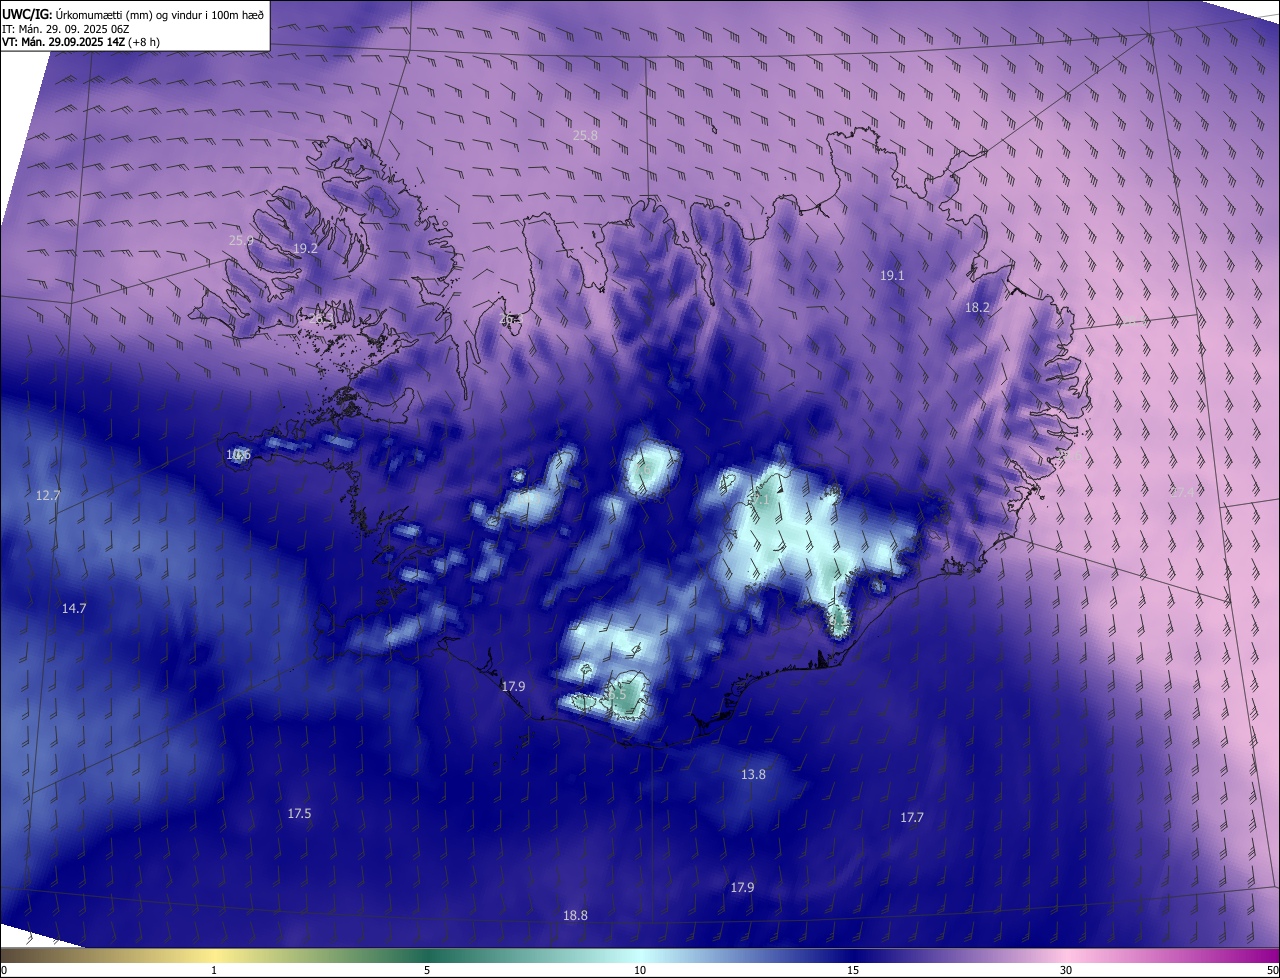
Task: Click the 17.5 value label on the map
Action: coord(299,814)
